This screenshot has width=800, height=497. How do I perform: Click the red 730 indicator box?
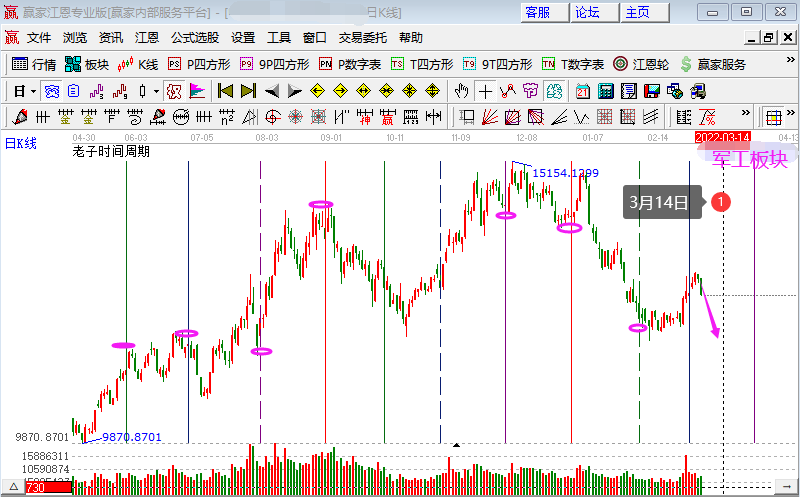tap(48, 487)
